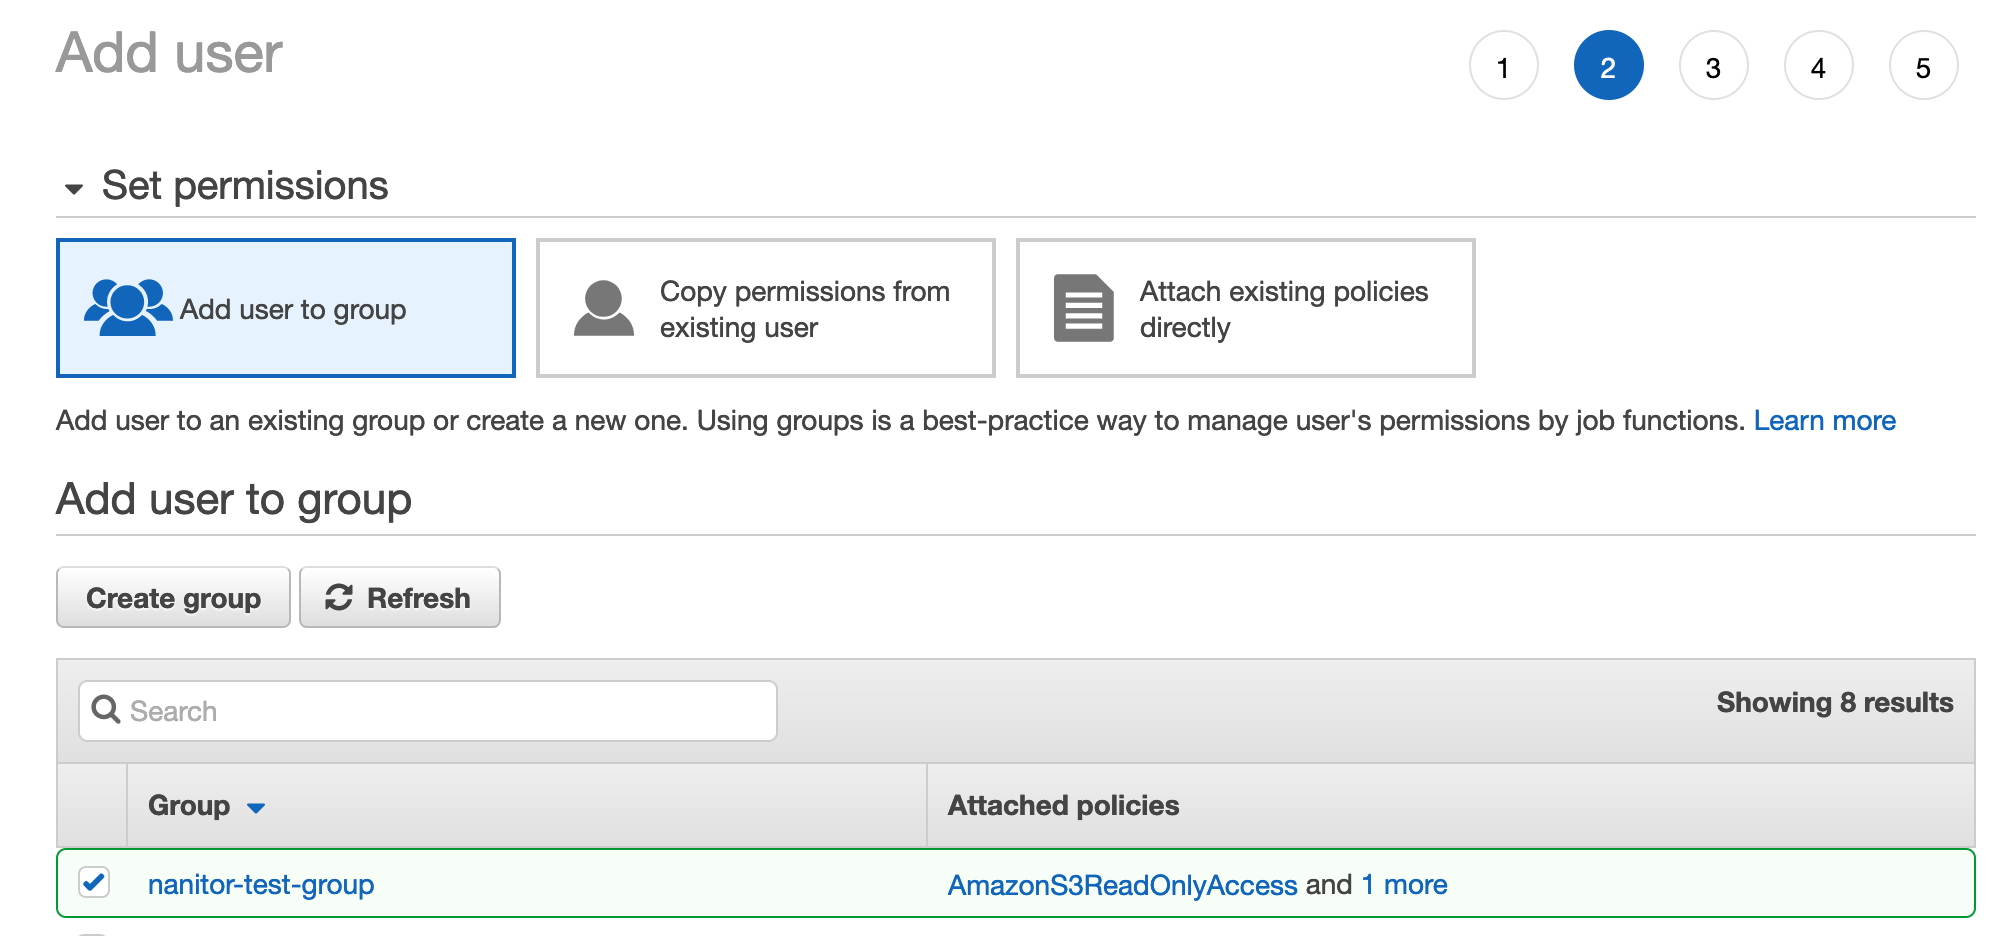The width and height of the screenshot is (2008, 936).
Task: Jump to wizard step 3
Action: coord(1713,66)
